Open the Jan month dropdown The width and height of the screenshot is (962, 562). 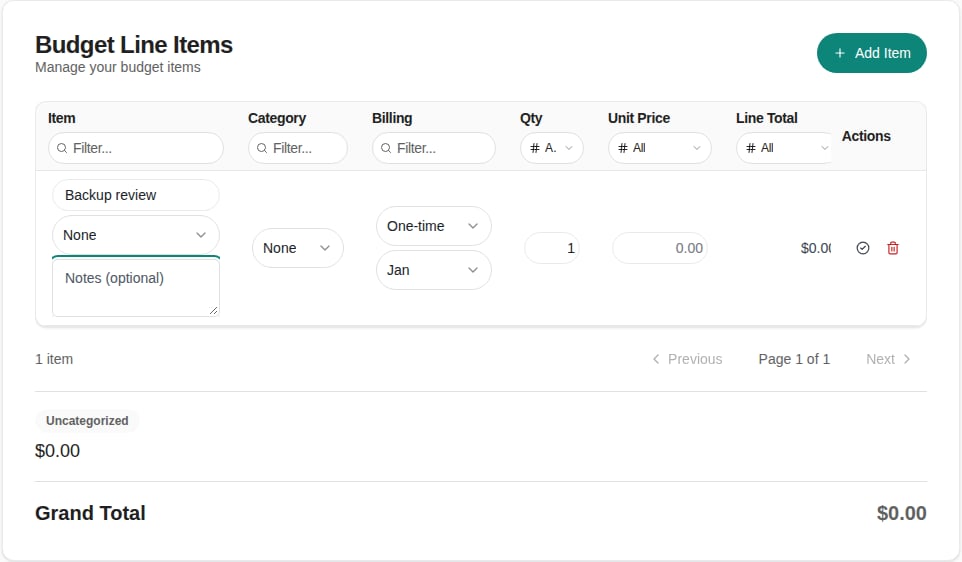point(433,270)
